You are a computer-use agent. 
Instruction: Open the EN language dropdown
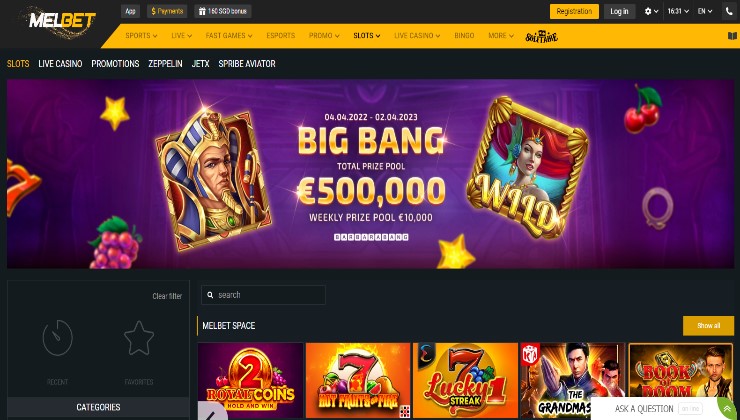coord(705,11)
